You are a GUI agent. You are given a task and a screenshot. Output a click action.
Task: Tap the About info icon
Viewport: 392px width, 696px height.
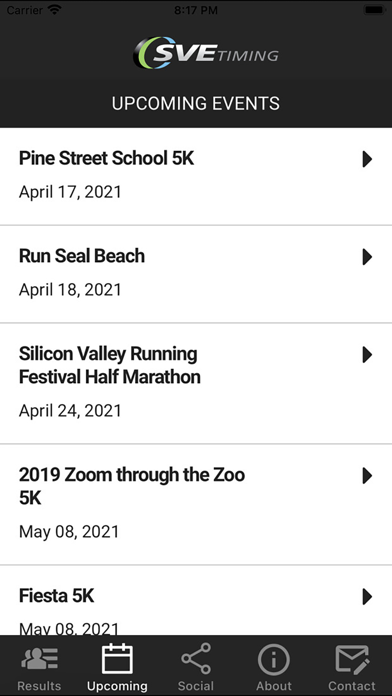click(274, 659)
